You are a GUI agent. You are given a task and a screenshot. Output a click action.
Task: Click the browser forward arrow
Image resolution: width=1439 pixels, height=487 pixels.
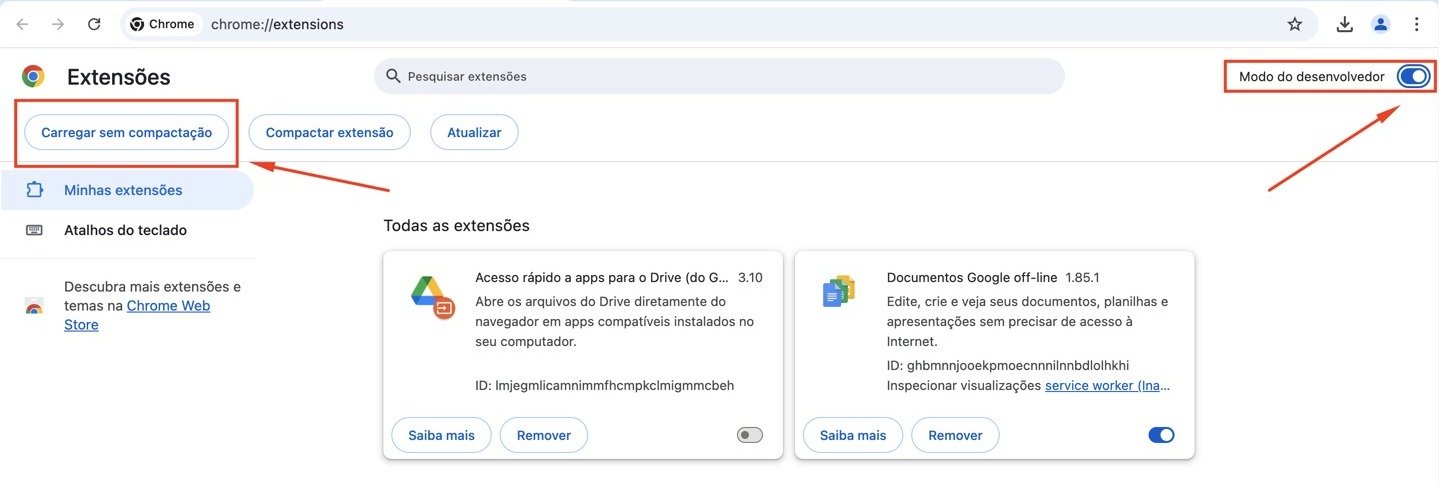58,24
